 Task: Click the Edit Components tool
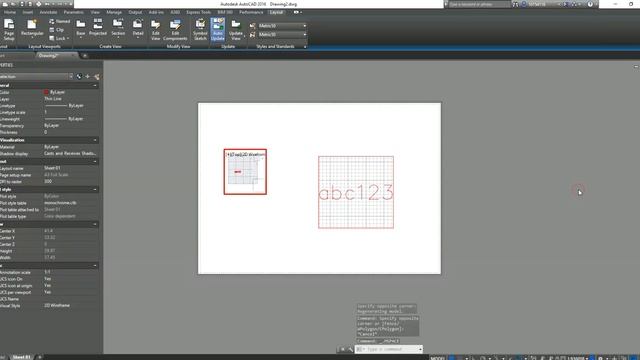[175, 30]
